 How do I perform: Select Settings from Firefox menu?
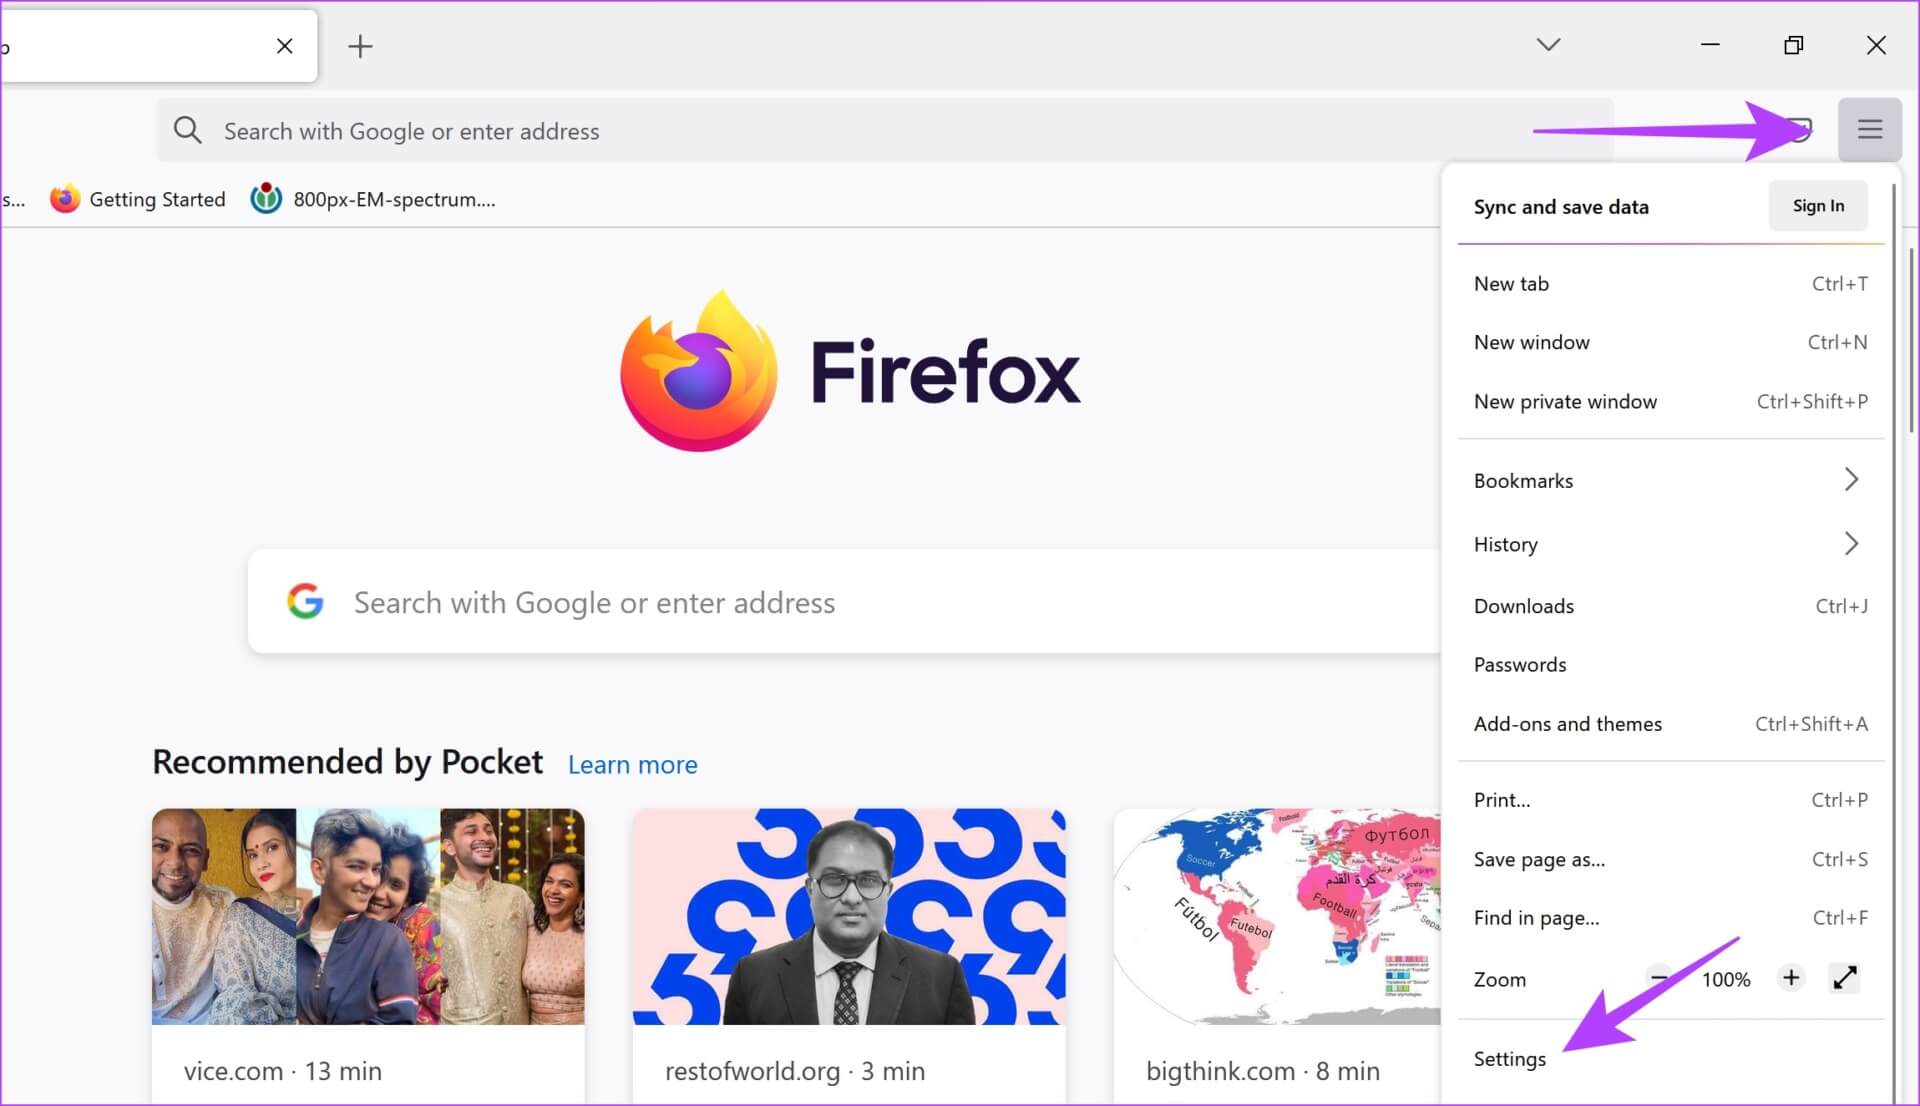pyautogui.click(x=1510, y=1057)
